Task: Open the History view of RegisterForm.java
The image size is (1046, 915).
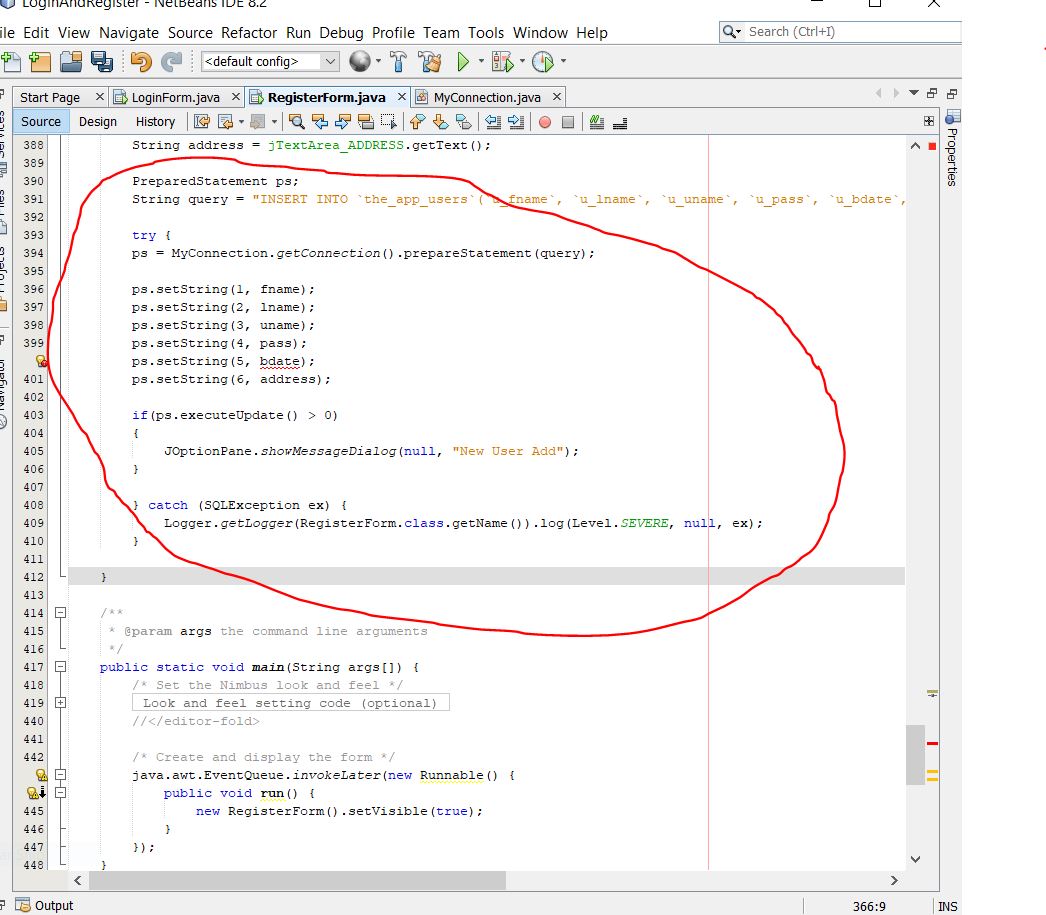Action: [156, 121]
